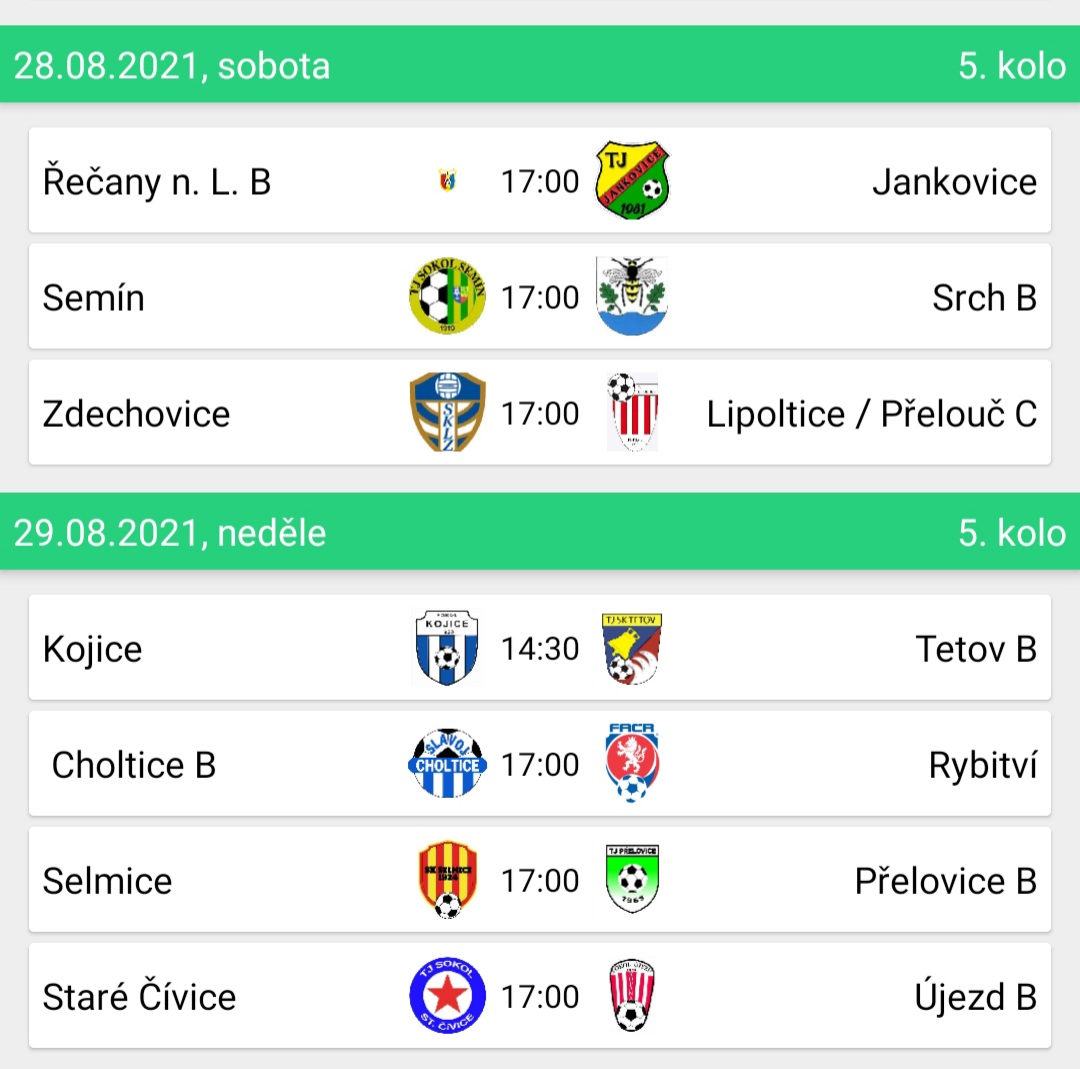Tap the 28.08.2021, sobota date header

pos(172,66)
